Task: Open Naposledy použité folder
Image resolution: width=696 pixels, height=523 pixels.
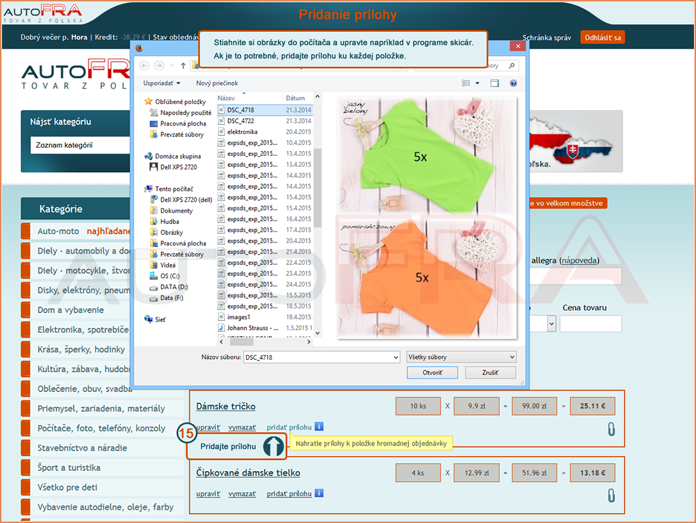Action: point(186,113)
